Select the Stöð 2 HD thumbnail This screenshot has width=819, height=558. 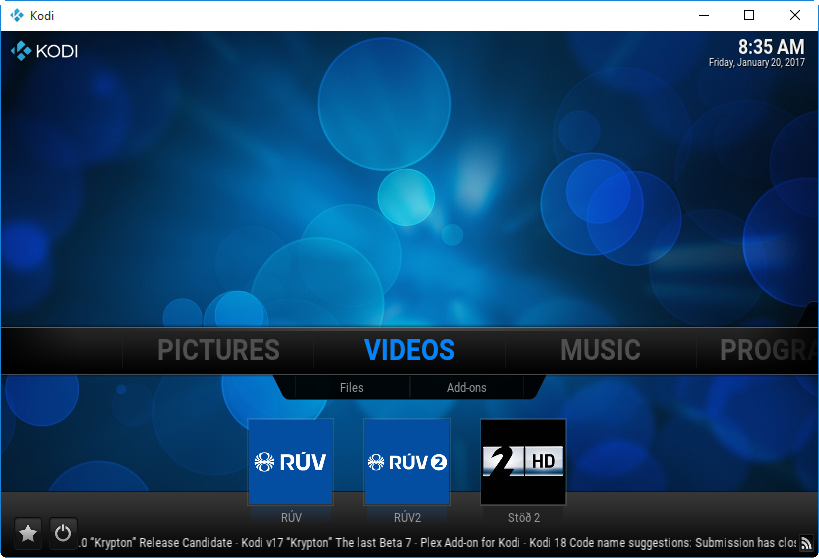pos(523,462)
